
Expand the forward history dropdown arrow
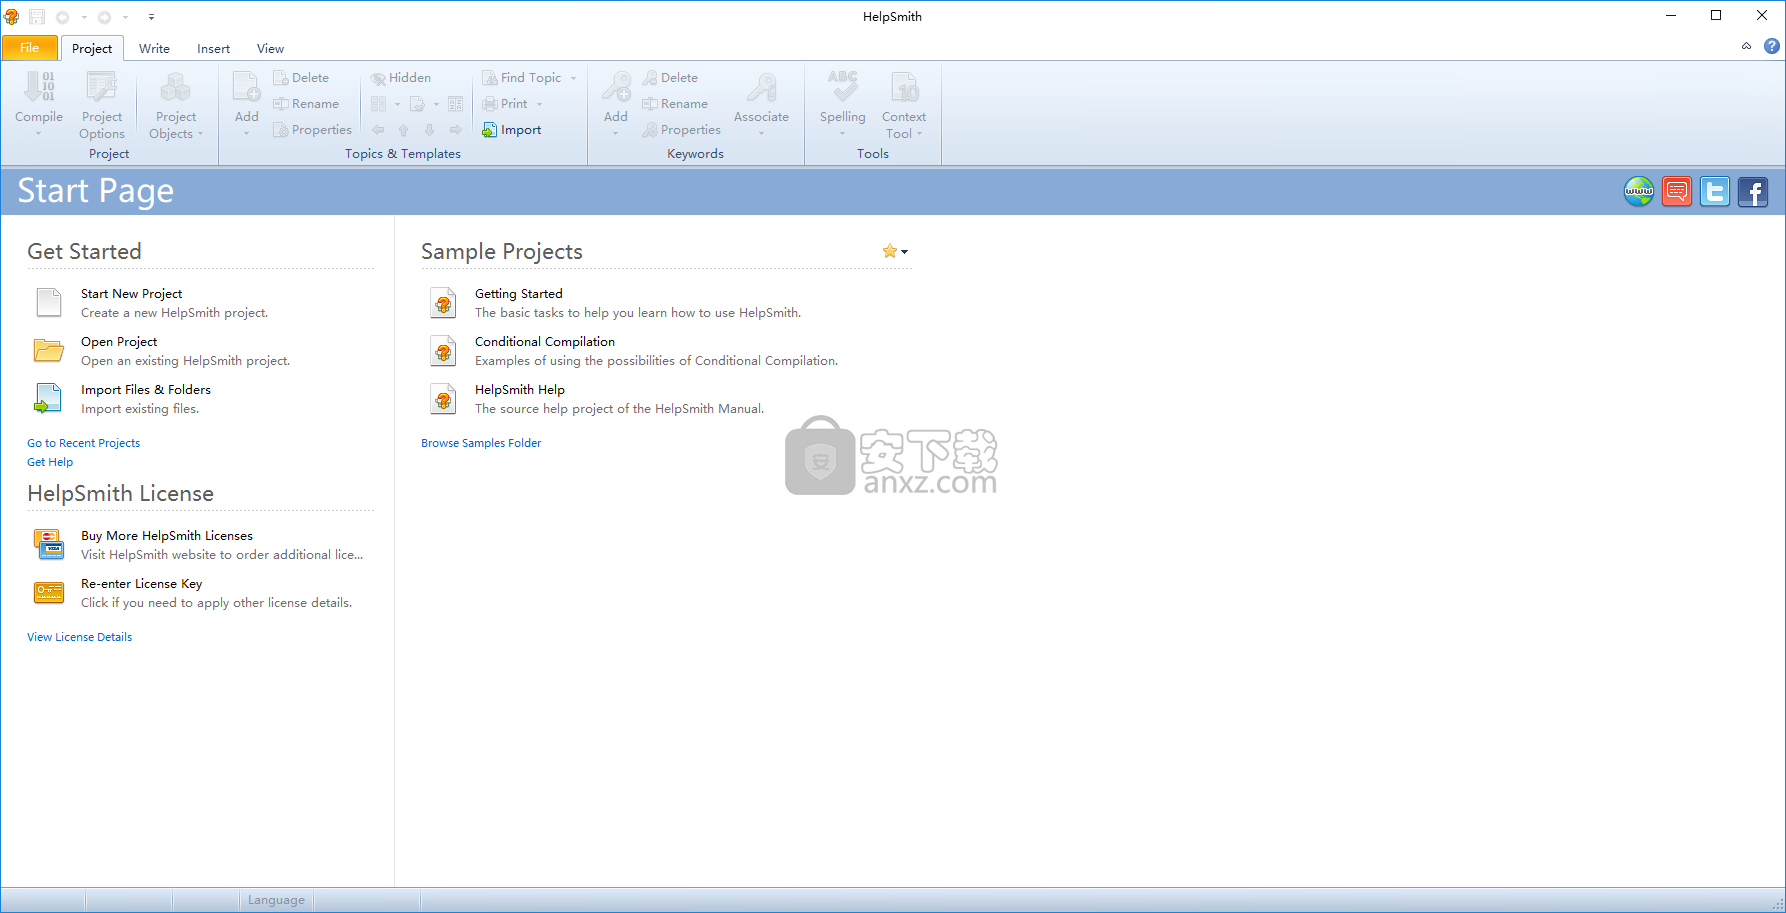[125, 17]
